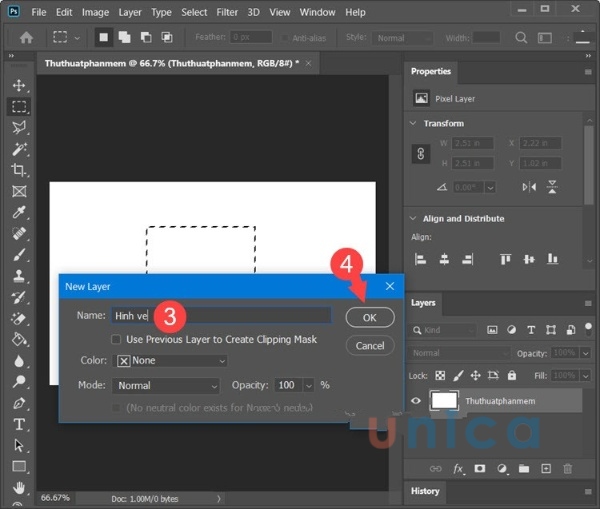
Task: Select the Eyedropper tool
Action: pos(19,212)
